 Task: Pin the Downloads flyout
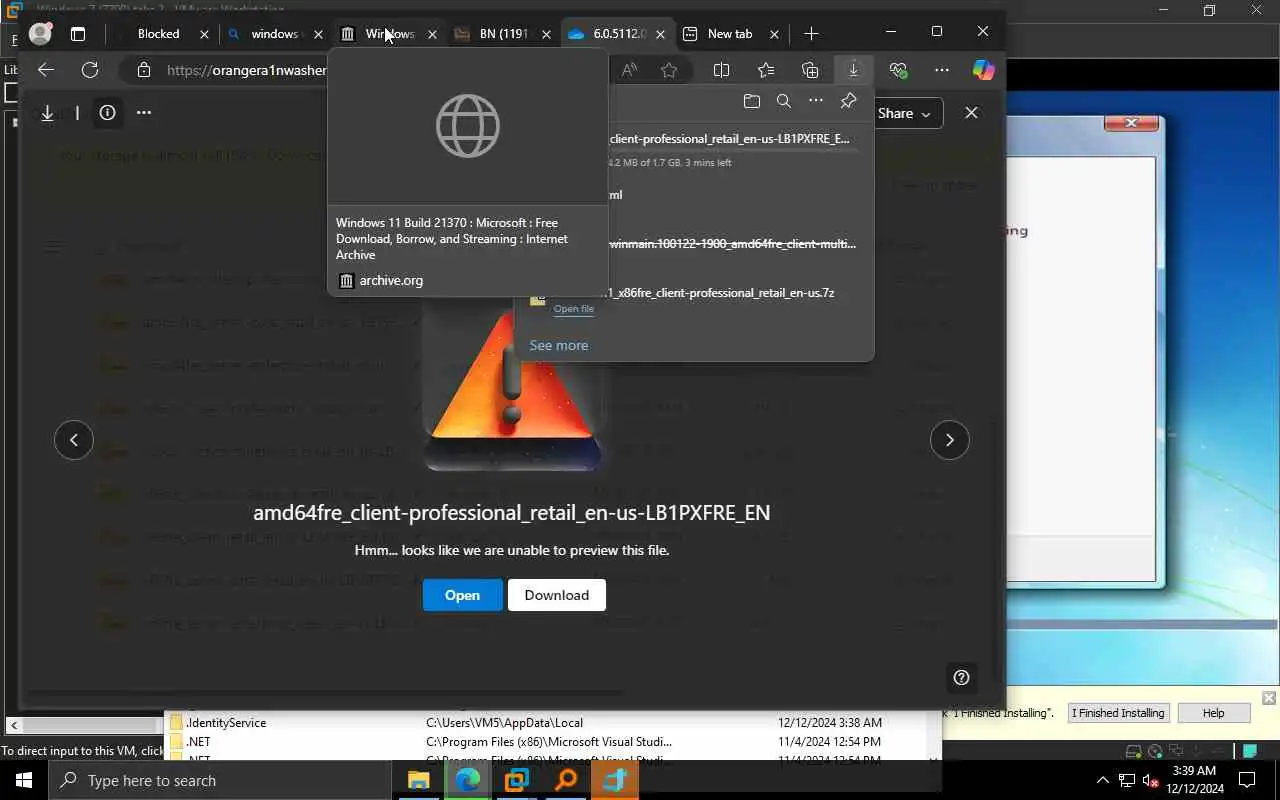pyautogui.click(x=848, y=101)
